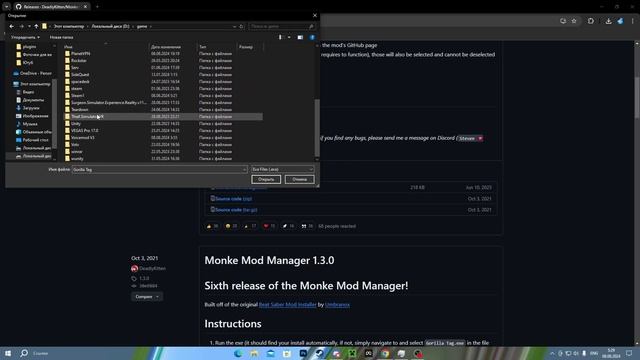This screenshot has width=640, height=360.
Task: Close the file open dialog
Action: pos(314,16)
